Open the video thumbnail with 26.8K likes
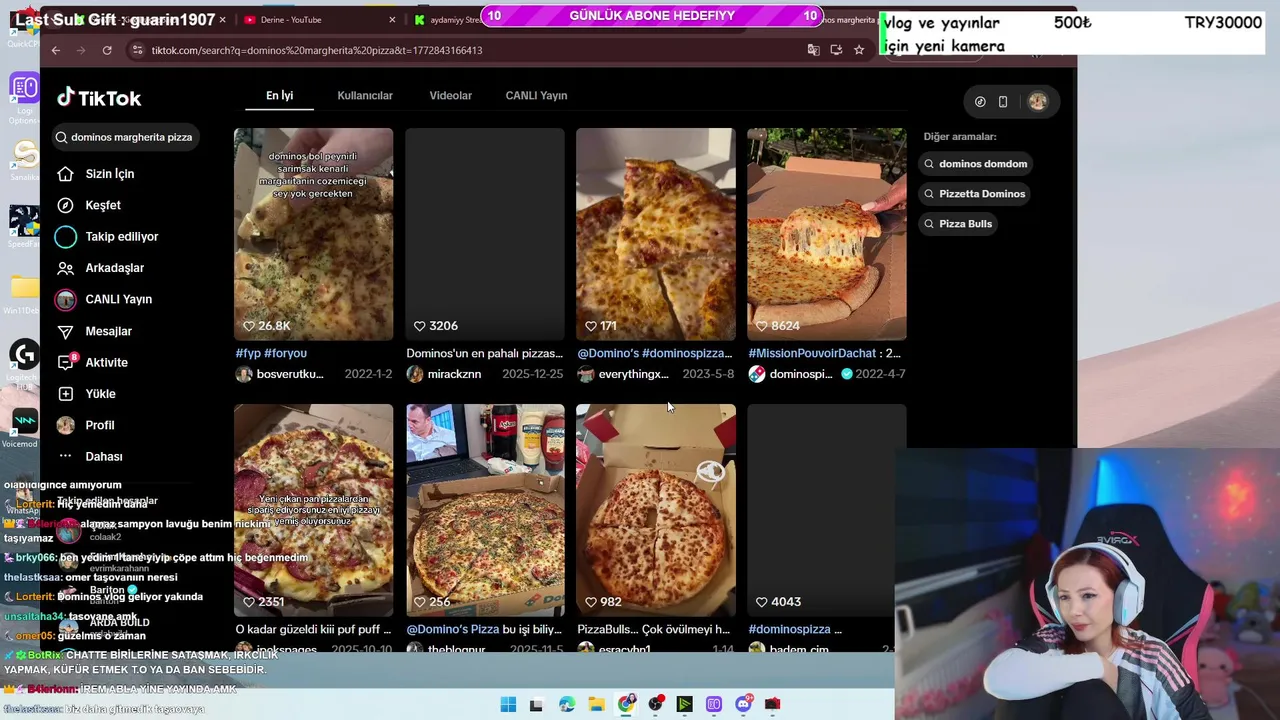The image size is (1280, 720). click(x=314, y=234)
